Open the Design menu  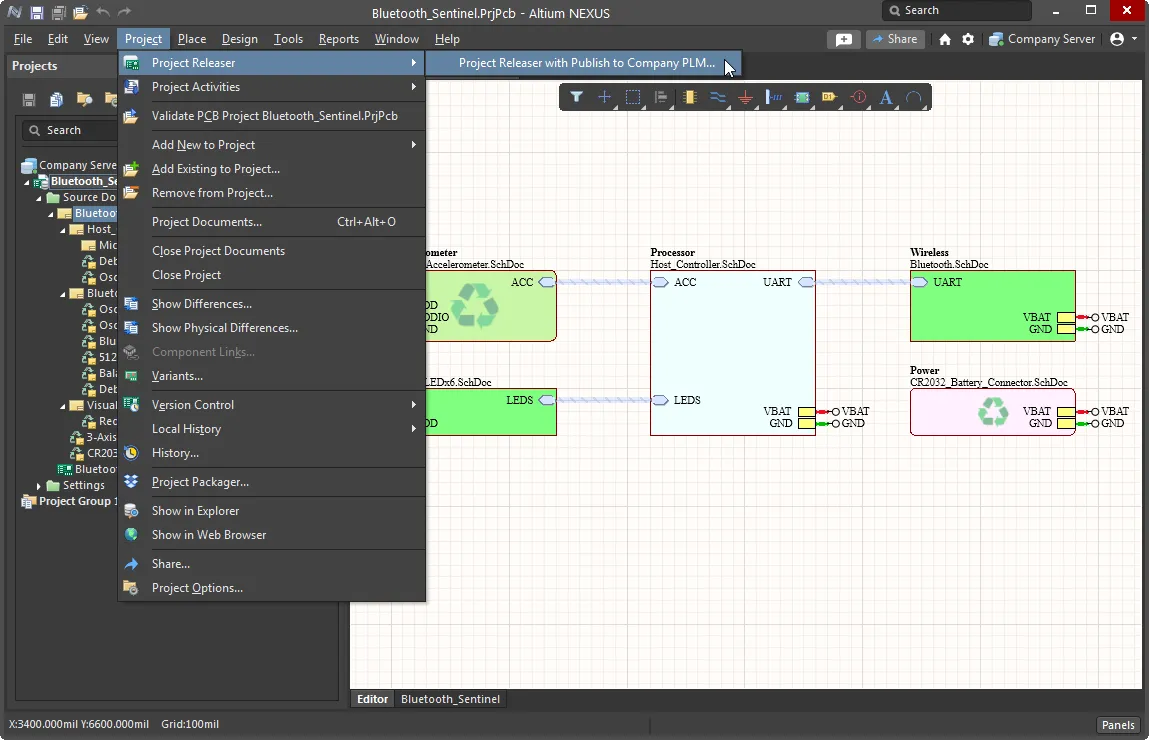coord(240,39)
